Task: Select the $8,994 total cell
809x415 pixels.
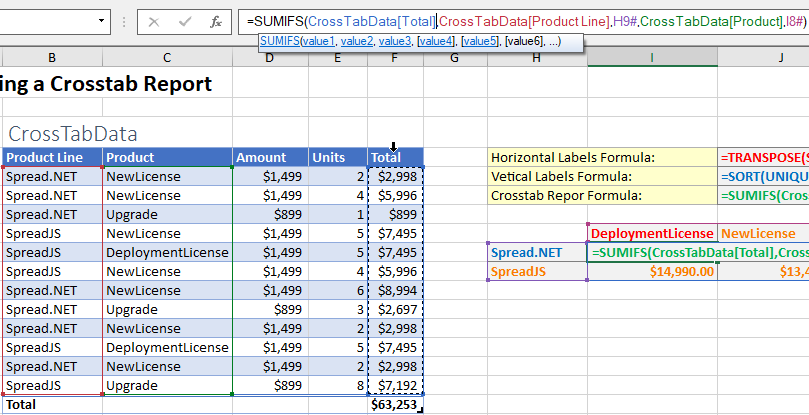Action: point(395,291)
